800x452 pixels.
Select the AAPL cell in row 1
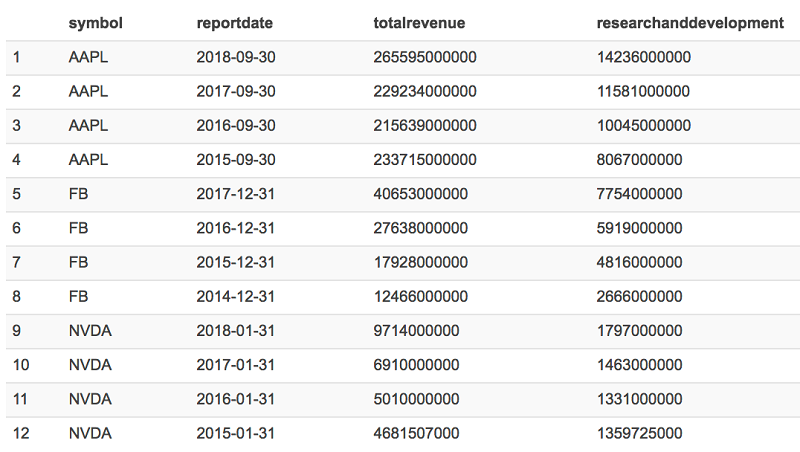pos(88,57)
